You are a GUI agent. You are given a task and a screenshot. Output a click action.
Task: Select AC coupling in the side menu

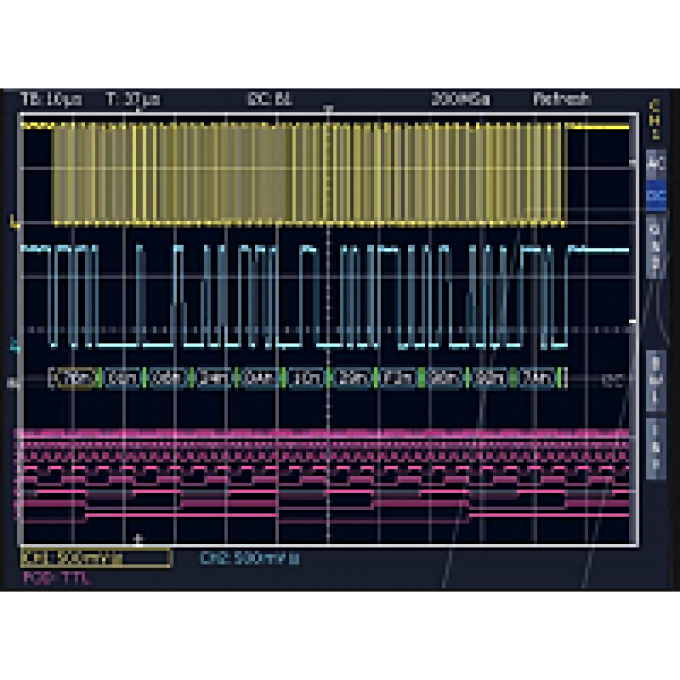tap(656, 162)
